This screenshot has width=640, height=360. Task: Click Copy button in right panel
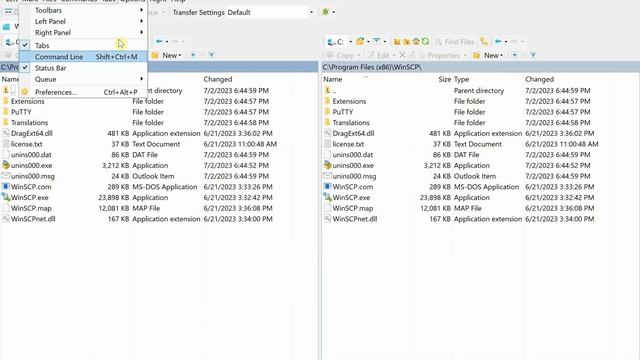coord(344,55)
